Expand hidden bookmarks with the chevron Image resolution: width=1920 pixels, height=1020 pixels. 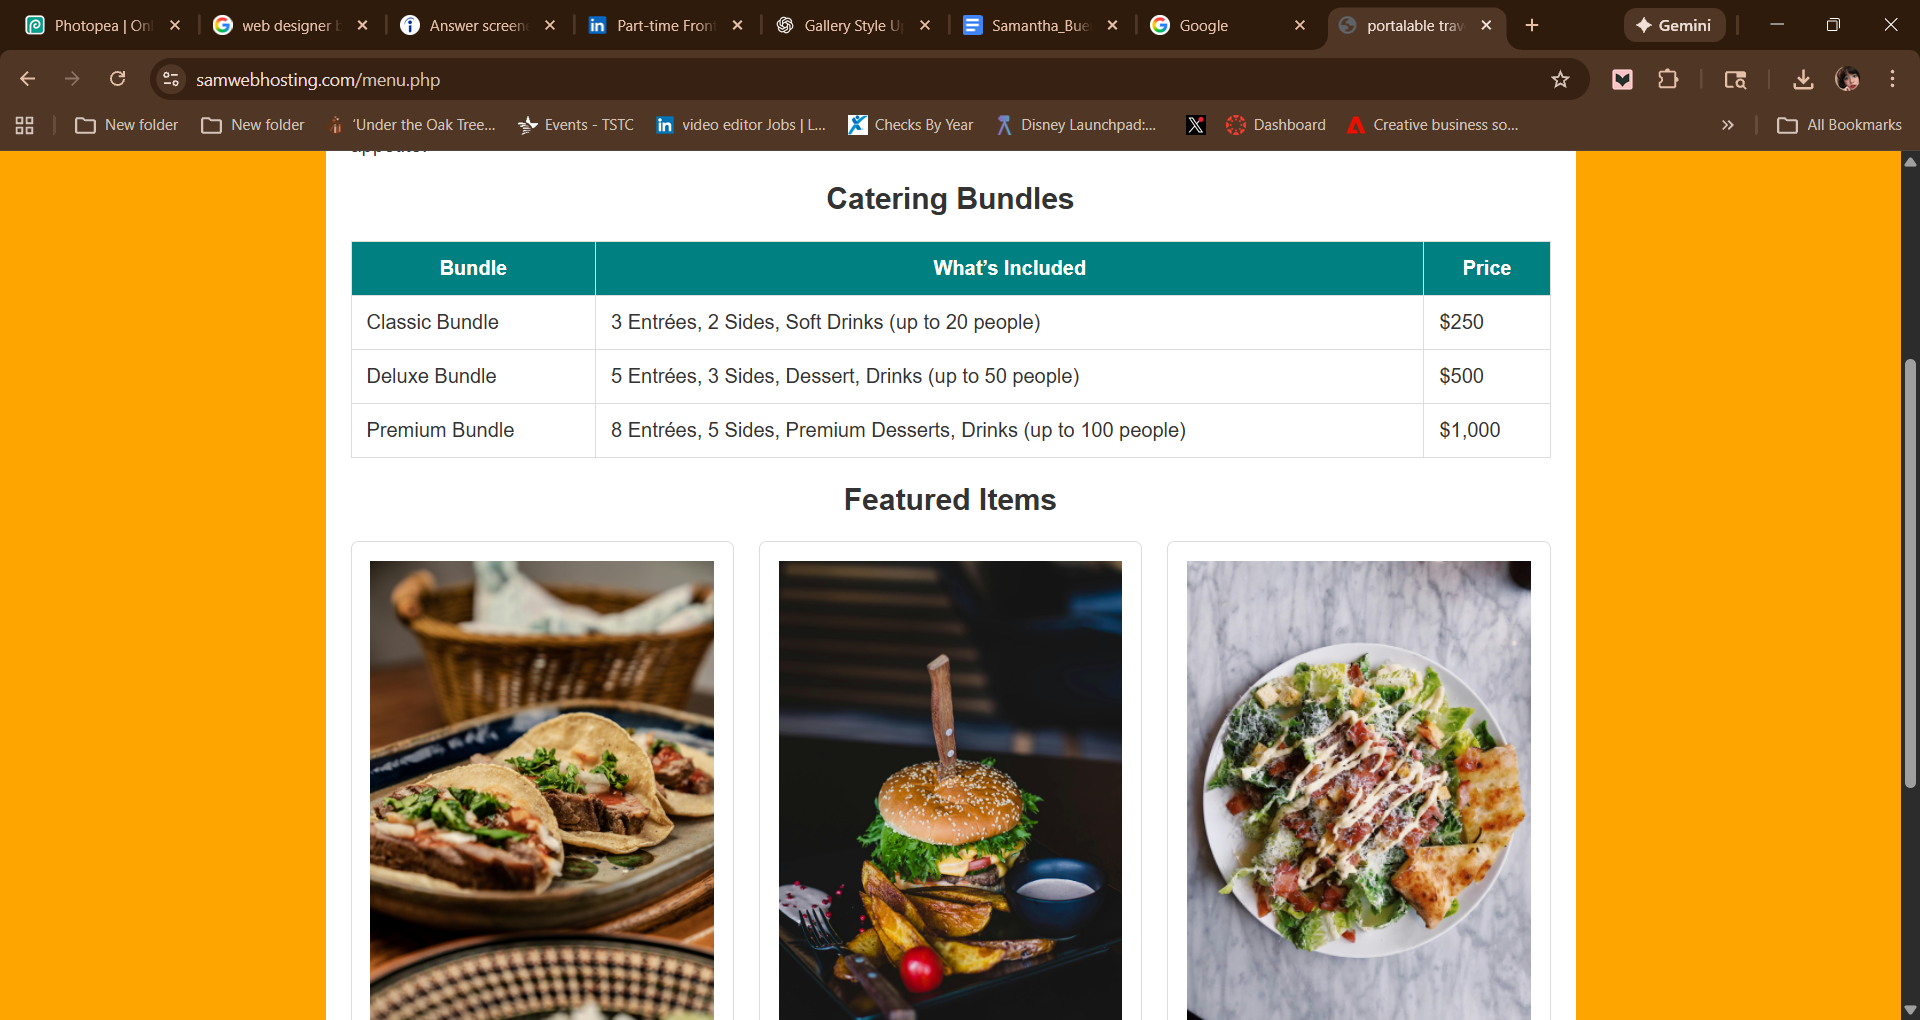tap(1727, 125)
